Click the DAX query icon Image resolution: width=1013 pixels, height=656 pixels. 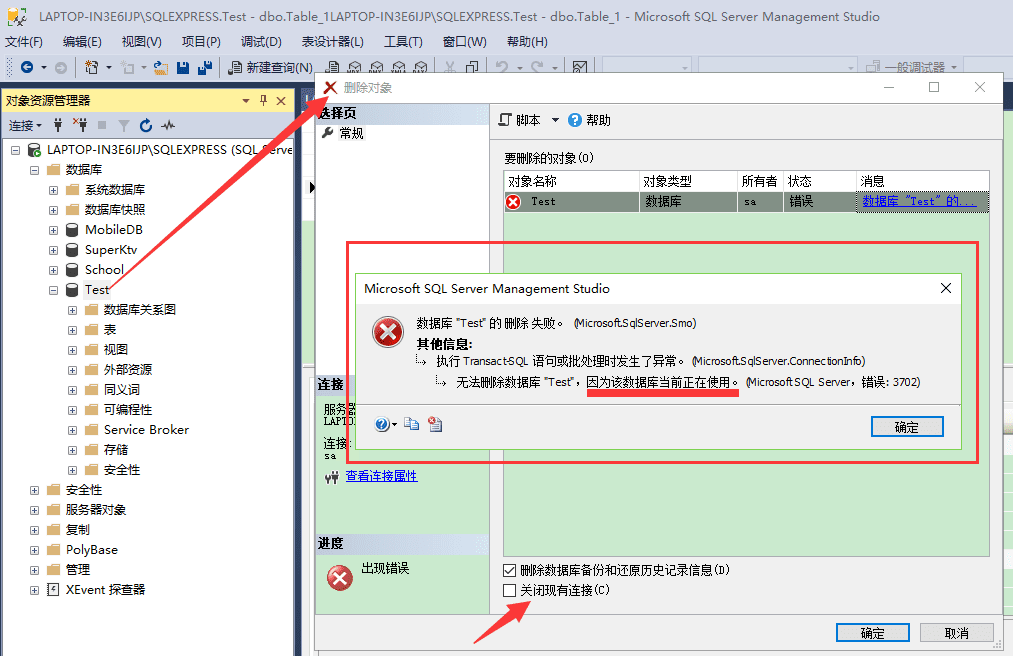point(421,67)
